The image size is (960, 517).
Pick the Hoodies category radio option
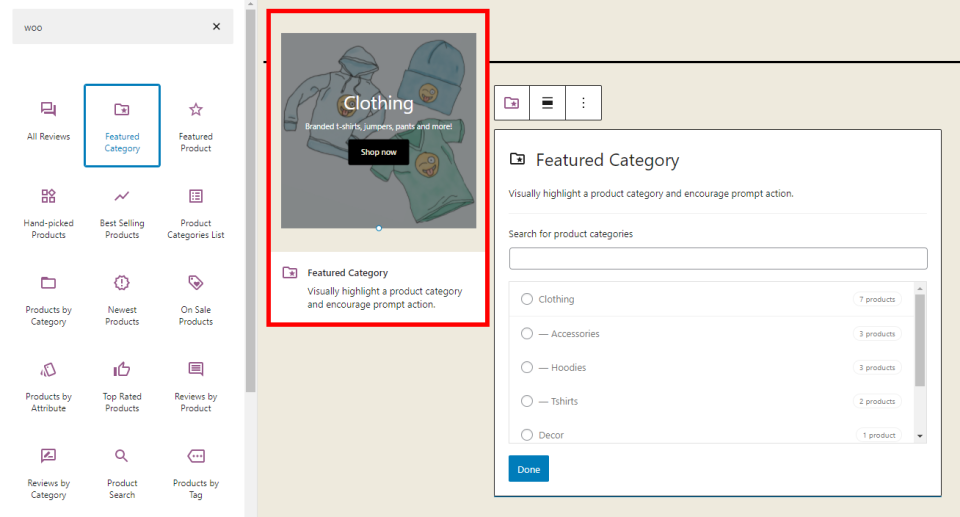coord(527,367)
